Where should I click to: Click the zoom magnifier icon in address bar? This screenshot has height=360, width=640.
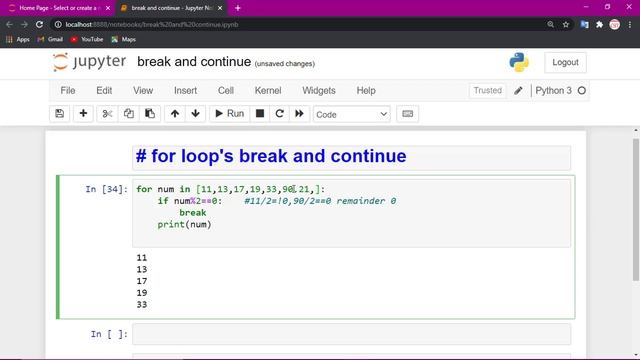[x=551, y=24]
